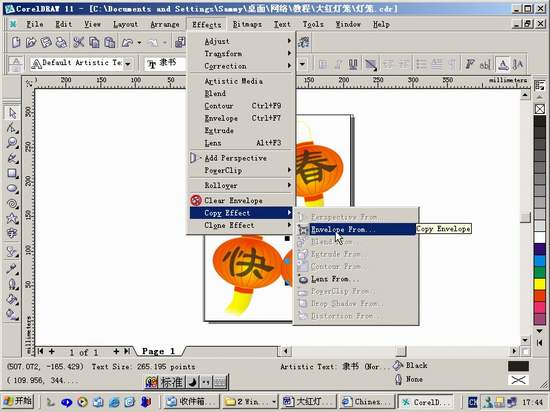
Task: Toggle the moon icon on the IME bar
Action: point(193,382)
